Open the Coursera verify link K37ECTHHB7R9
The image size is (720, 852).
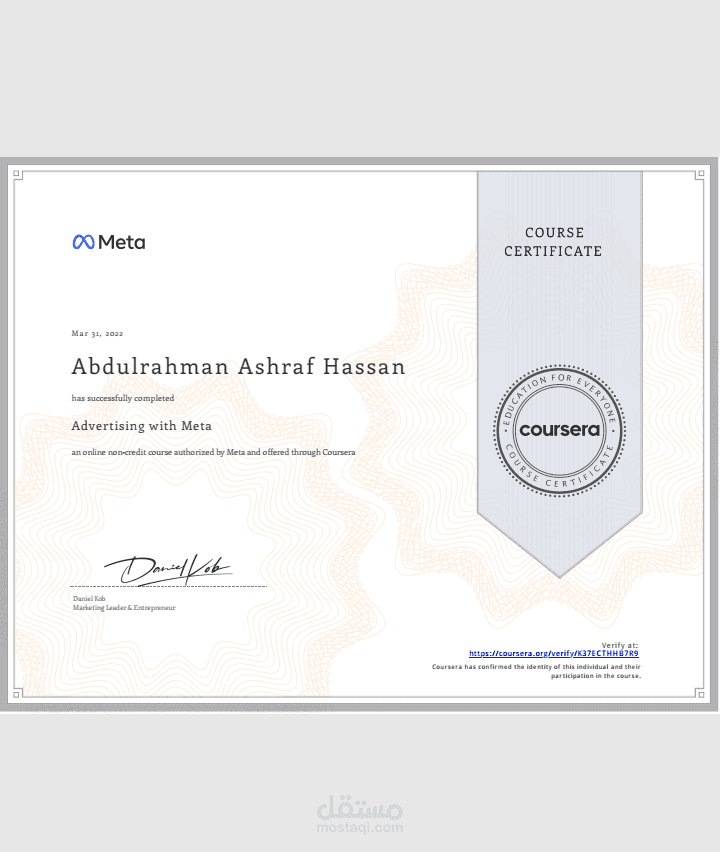554,654
